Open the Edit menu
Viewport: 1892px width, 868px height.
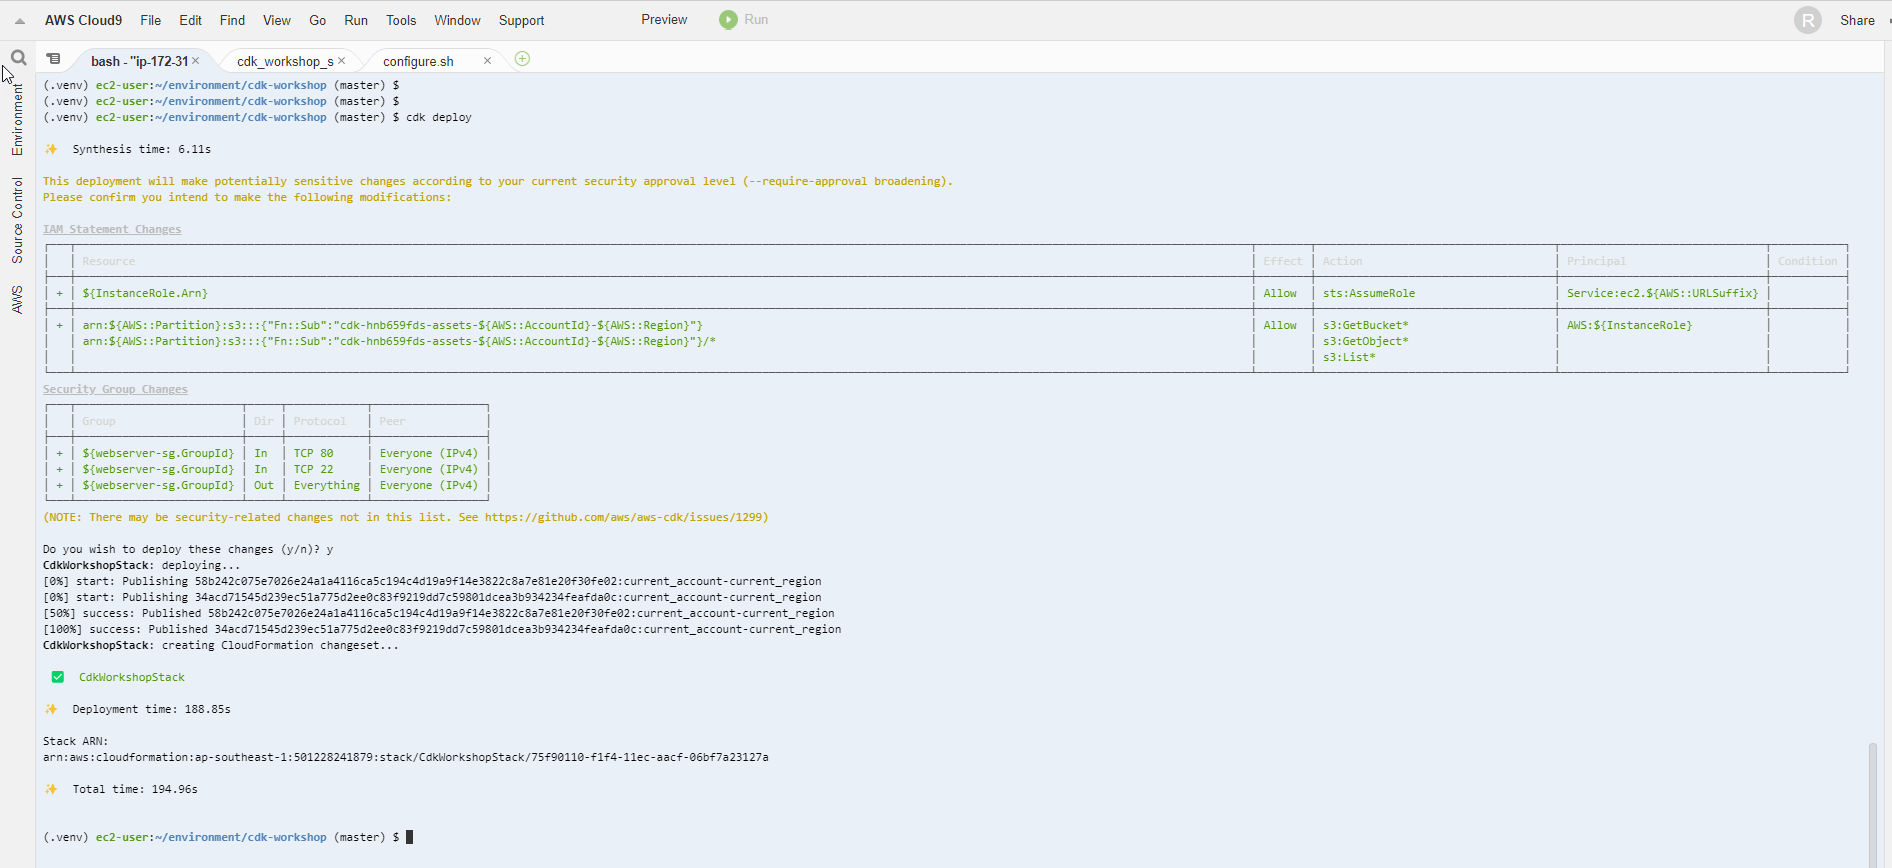(x=190, y=20)
